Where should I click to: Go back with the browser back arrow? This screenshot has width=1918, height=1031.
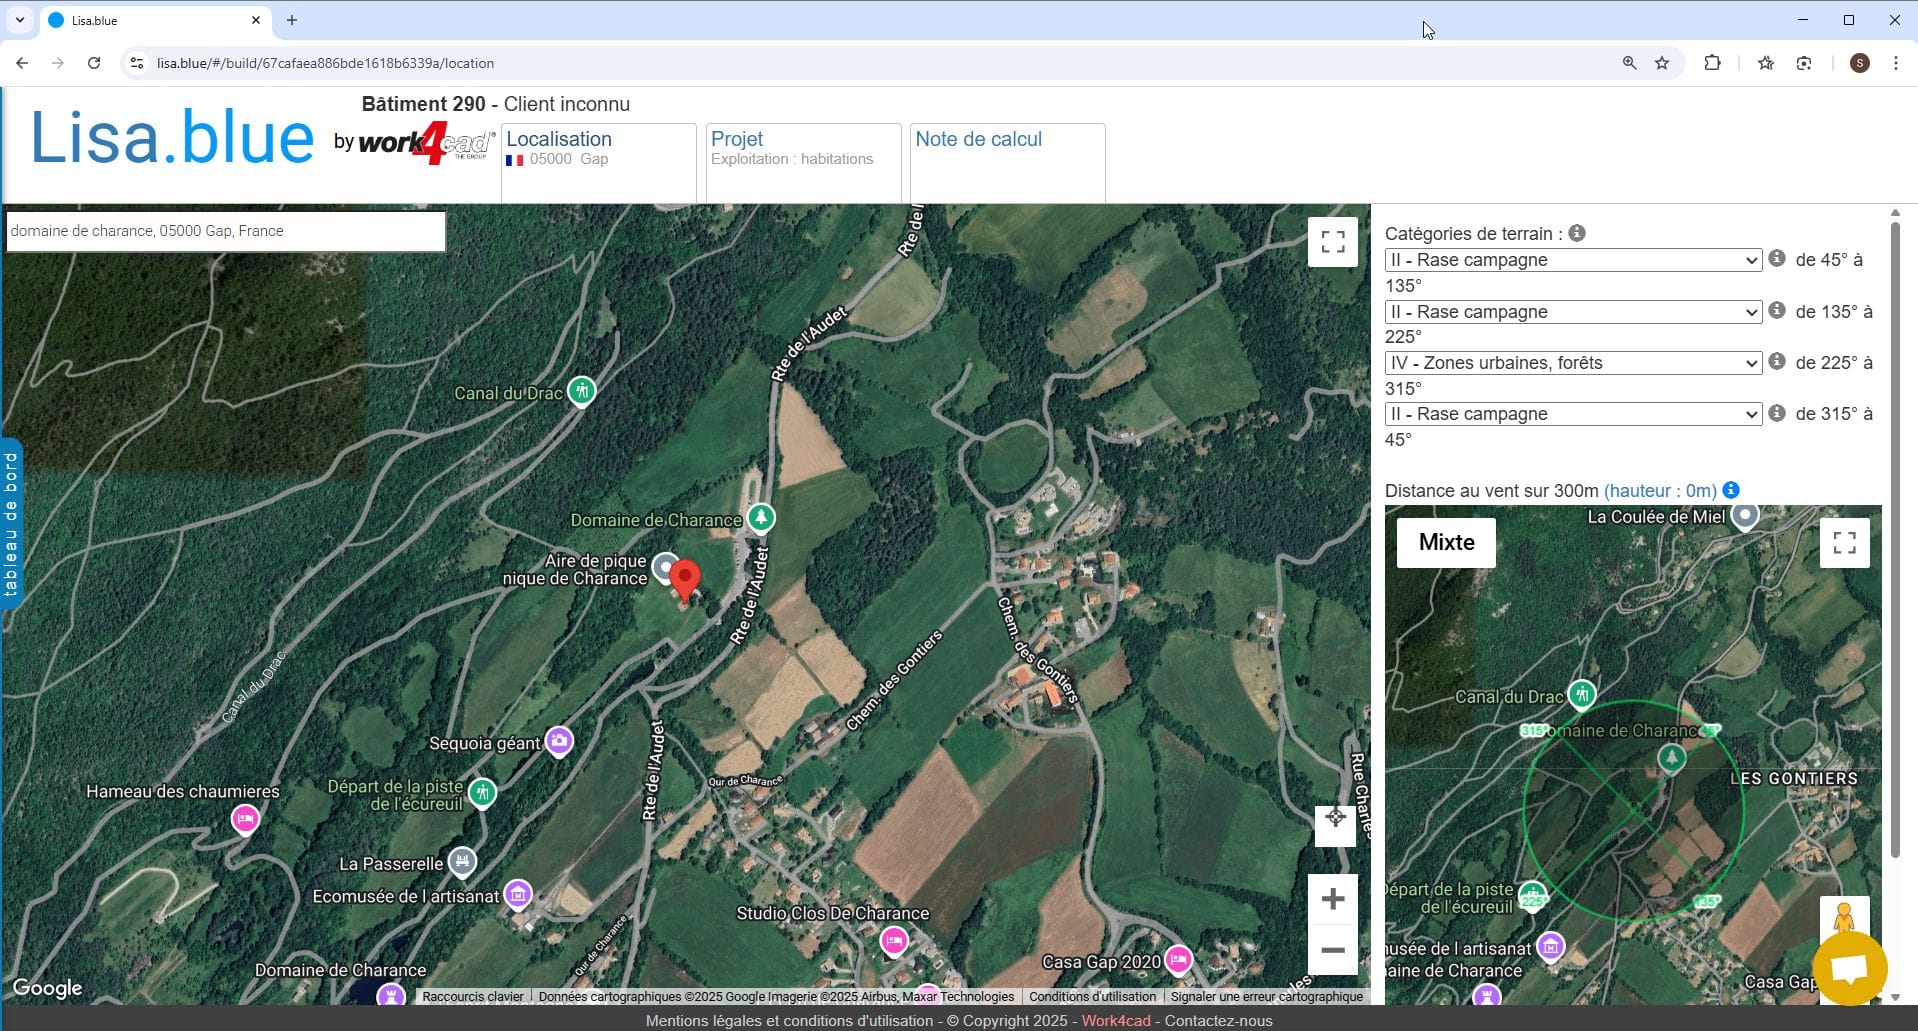pyautogui.click(x=22, y=63)
